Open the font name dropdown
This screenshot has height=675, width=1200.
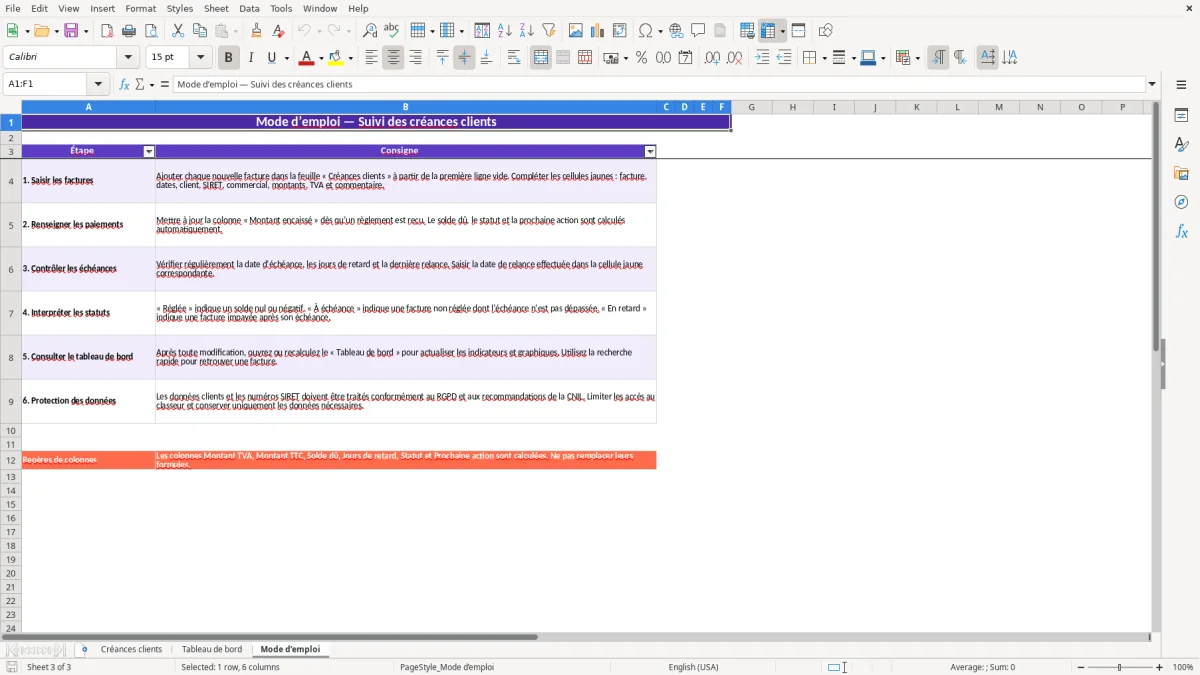[x=128, y=58]
